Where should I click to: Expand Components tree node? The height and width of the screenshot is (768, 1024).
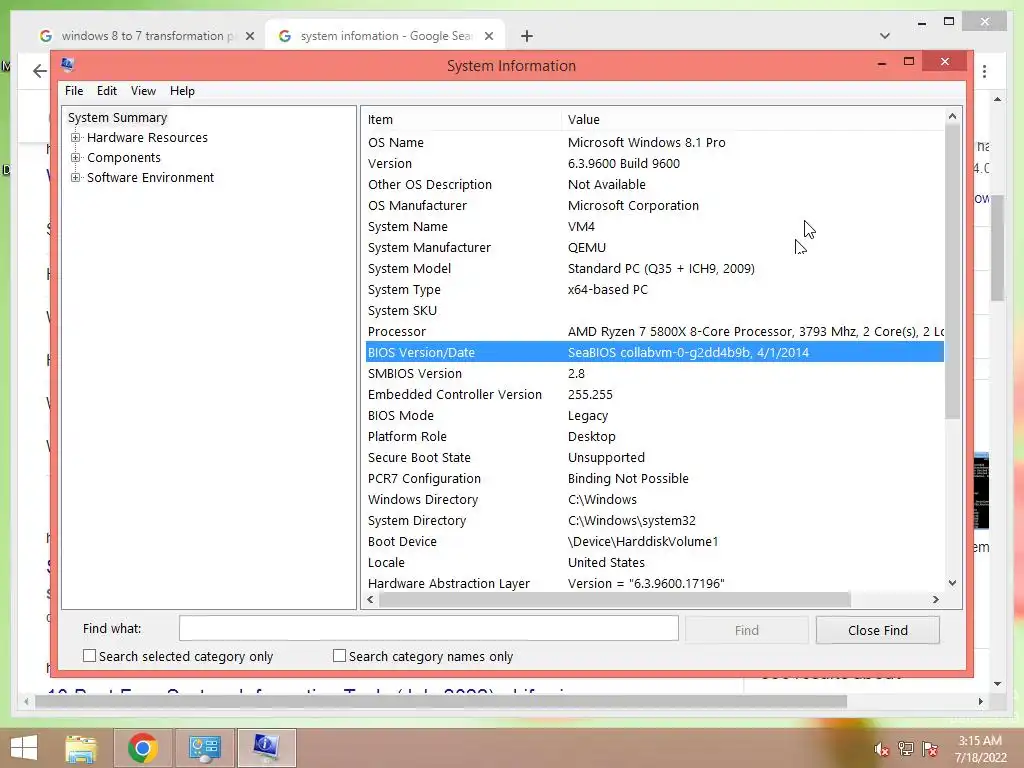pos(76,157)
